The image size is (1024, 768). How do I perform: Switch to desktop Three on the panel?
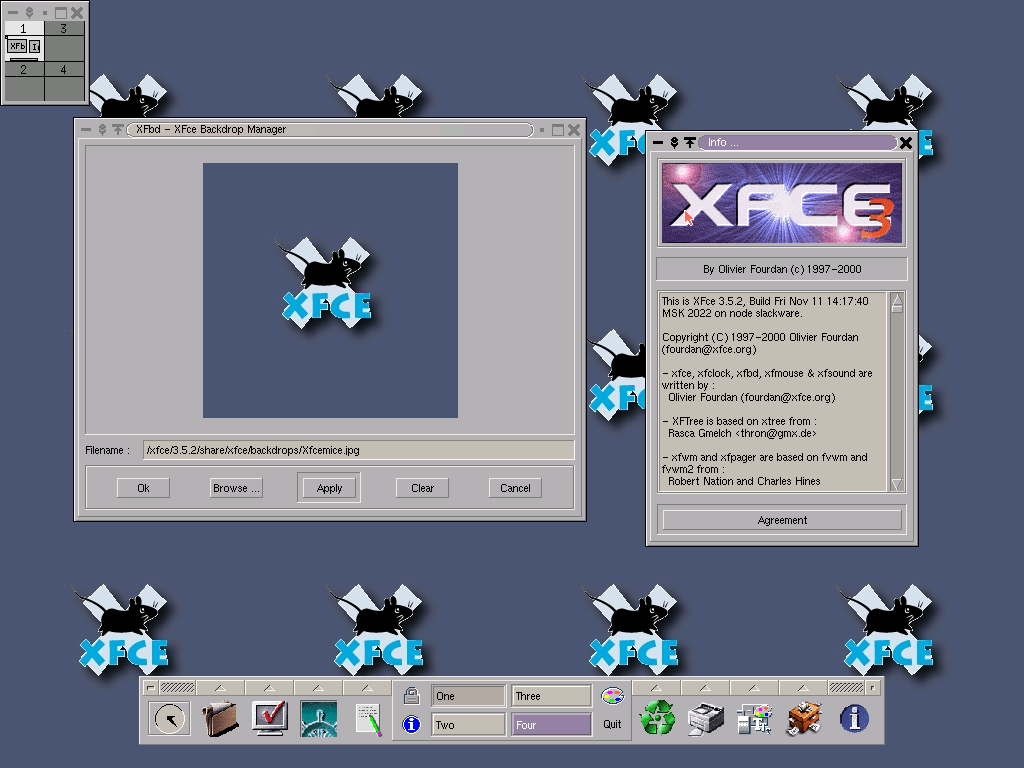pyautogui.click(x=551, y=696)
